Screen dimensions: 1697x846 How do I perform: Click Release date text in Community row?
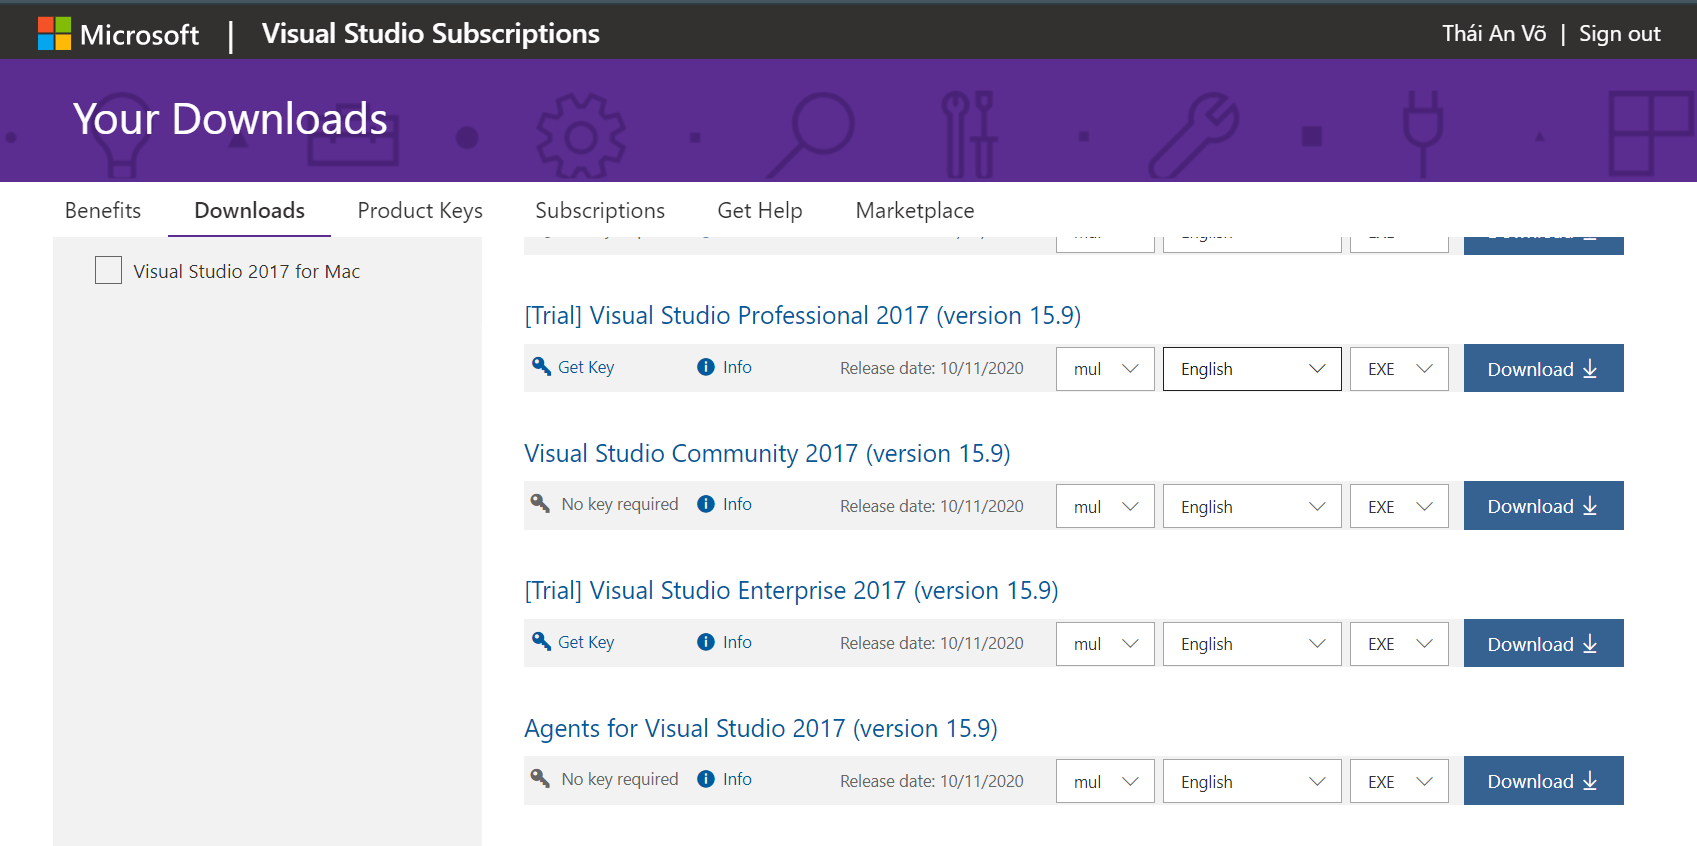click(x=932, y=506)
